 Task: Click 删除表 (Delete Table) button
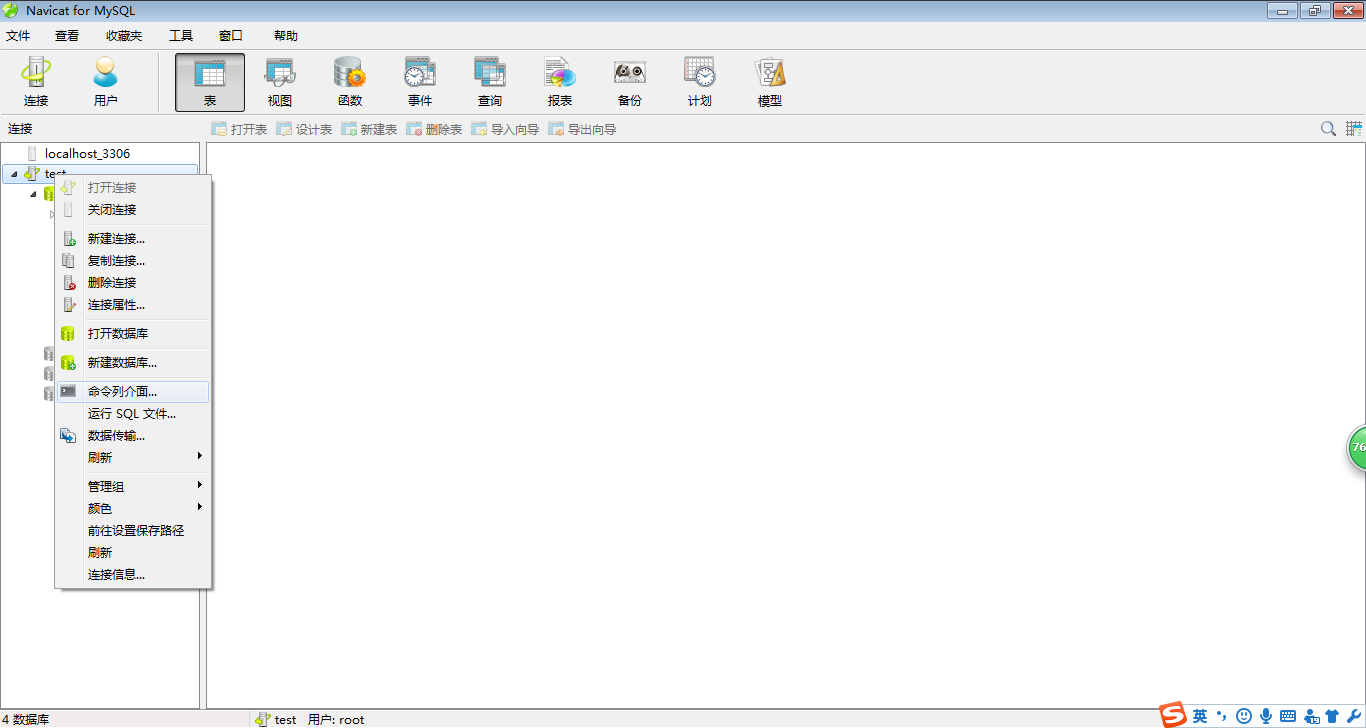[434, 129]
